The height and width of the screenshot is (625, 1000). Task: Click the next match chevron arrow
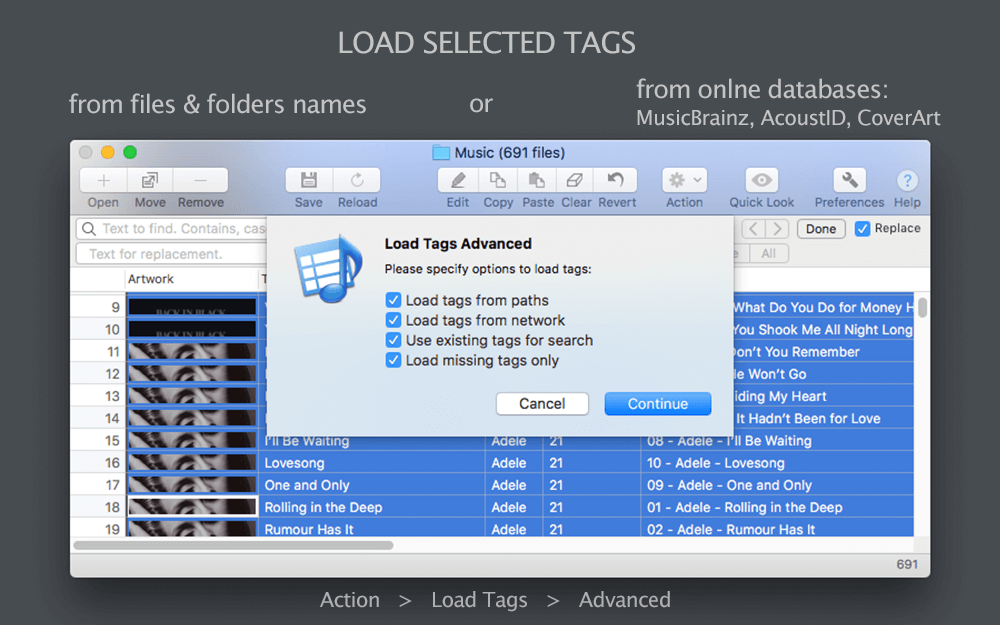click(x=777, y=229)
